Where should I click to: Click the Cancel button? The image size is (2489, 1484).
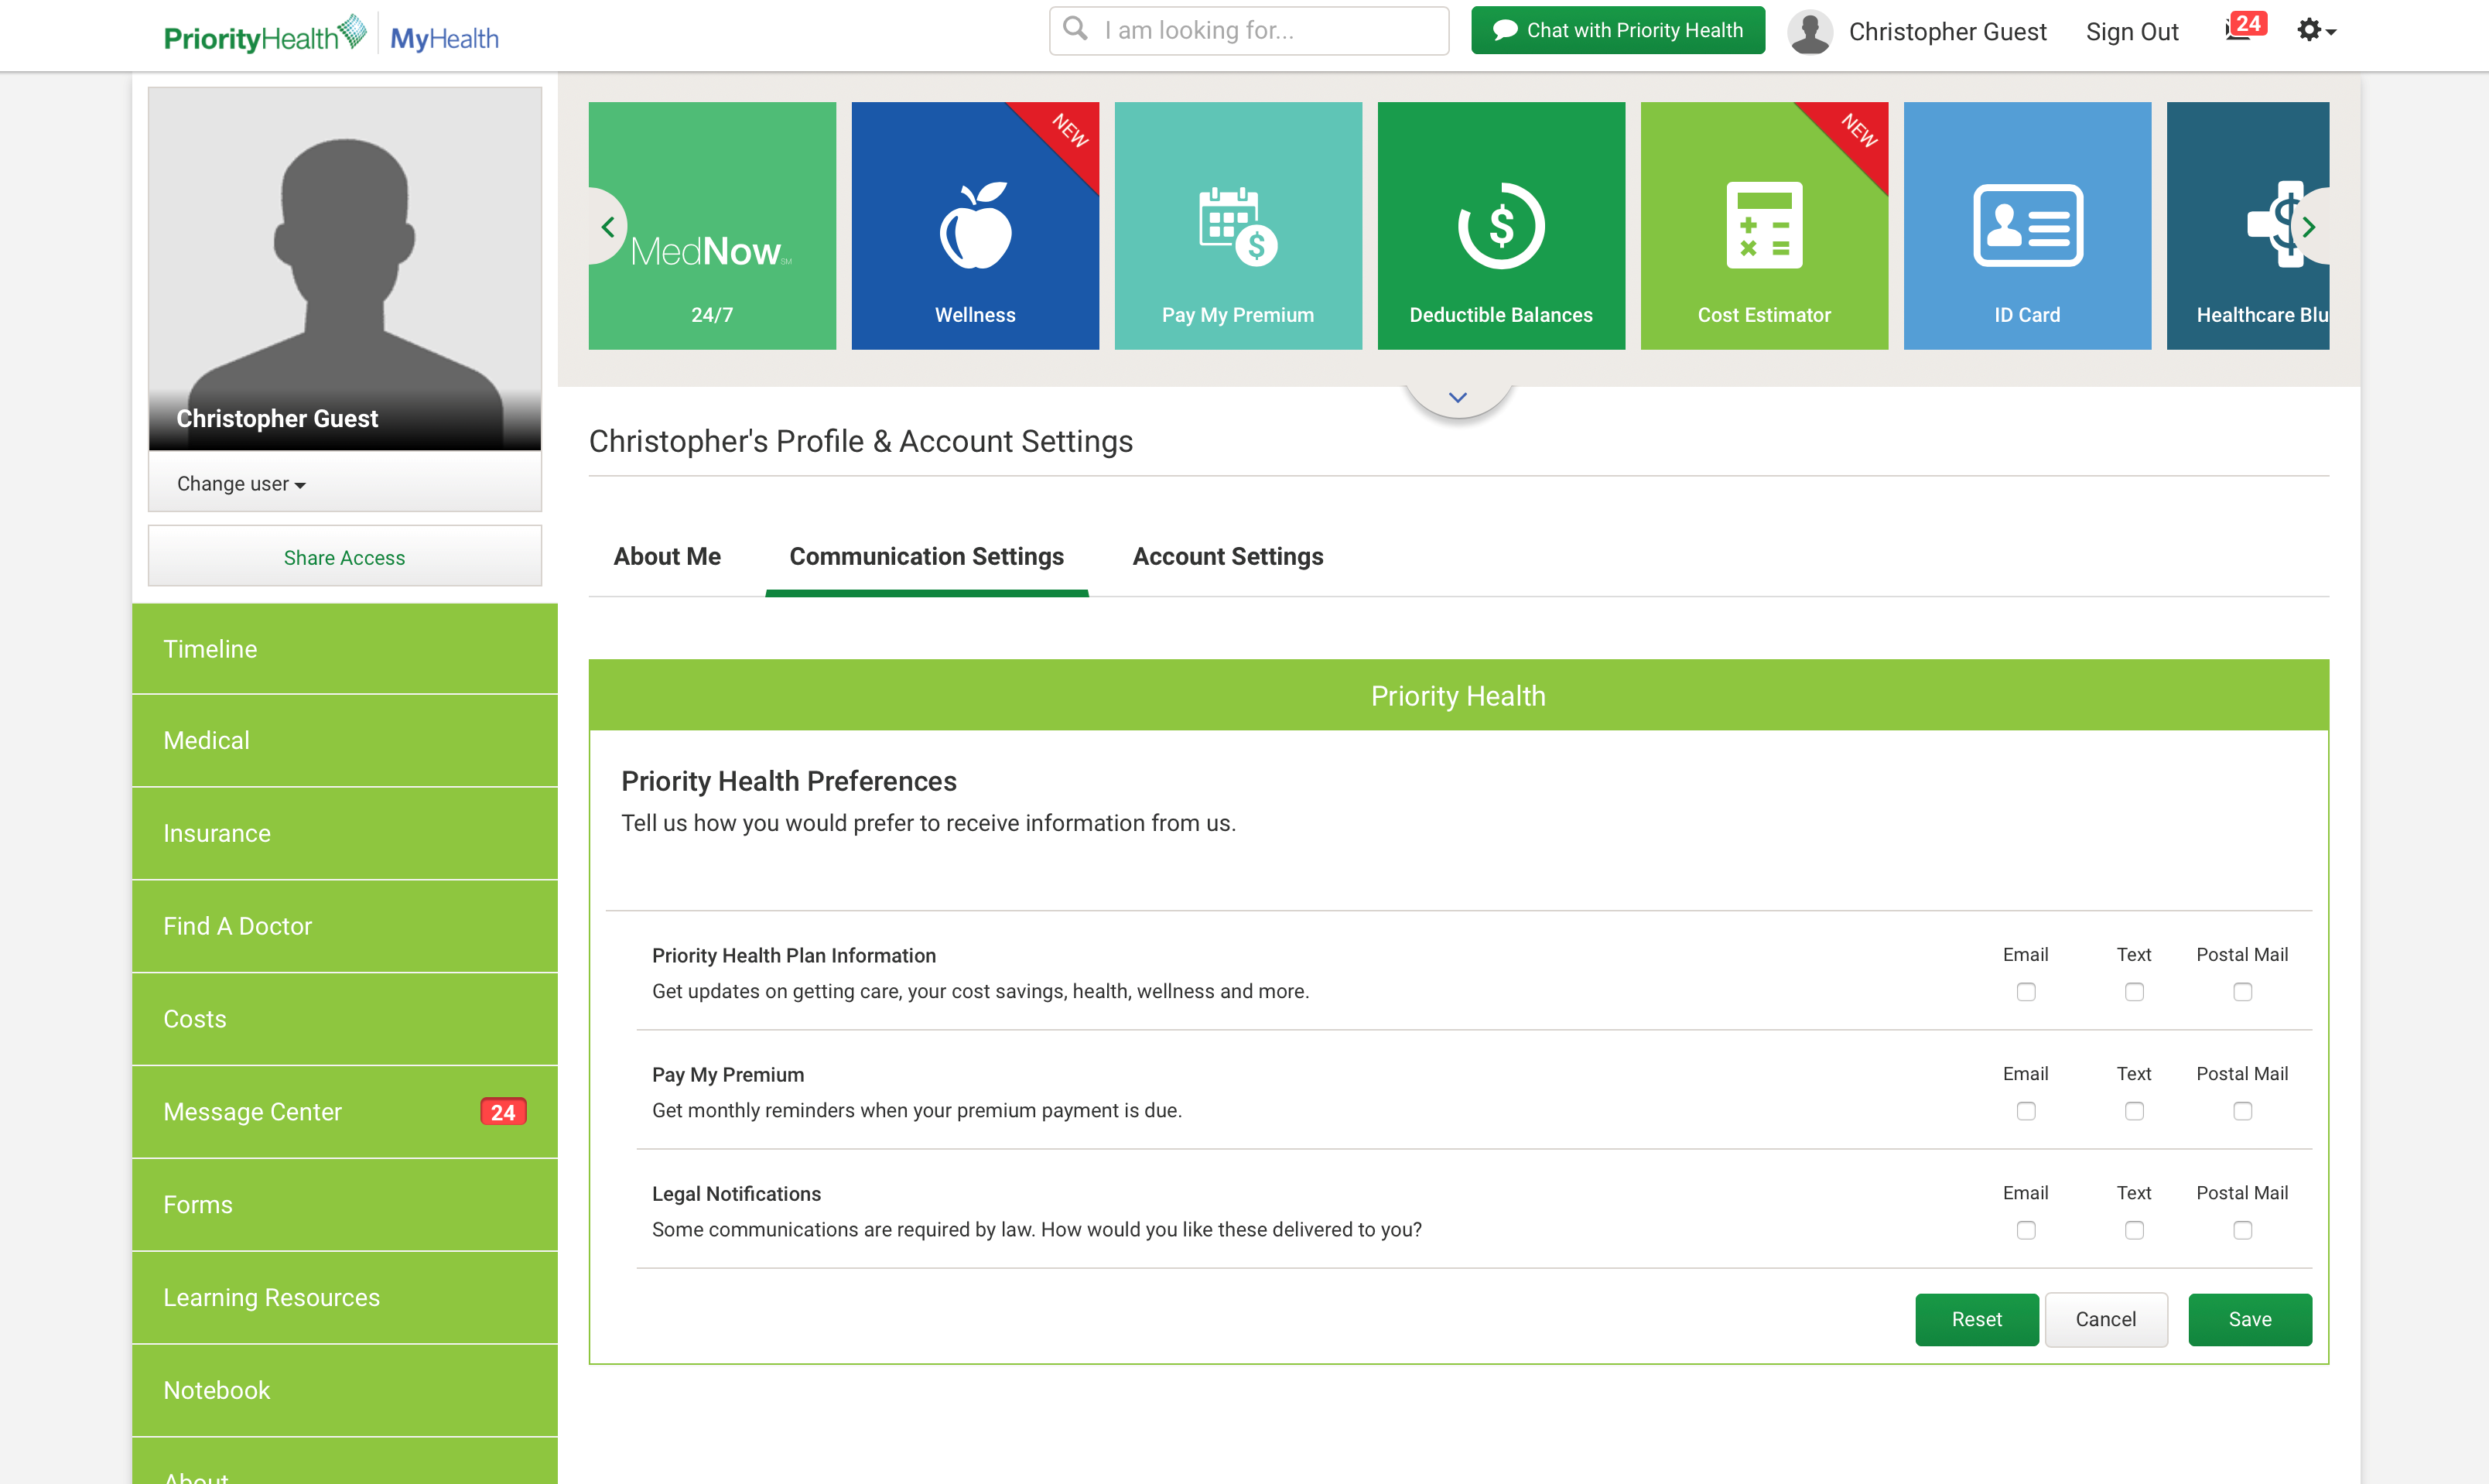(2106, 1320)
